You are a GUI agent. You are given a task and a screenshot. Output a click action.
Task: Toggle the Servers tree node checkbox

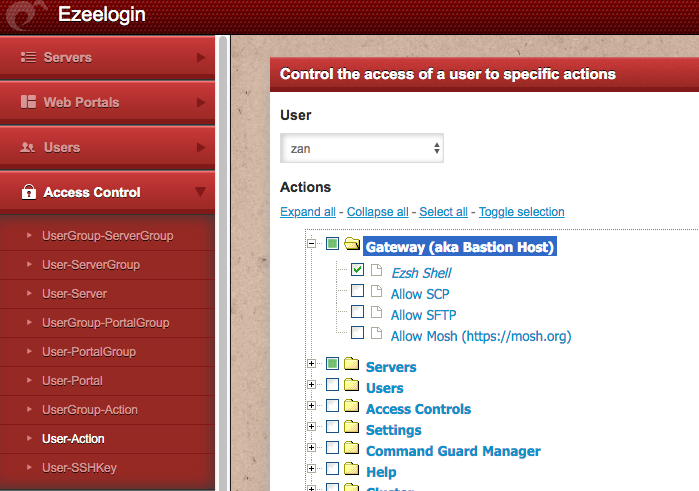332,363
